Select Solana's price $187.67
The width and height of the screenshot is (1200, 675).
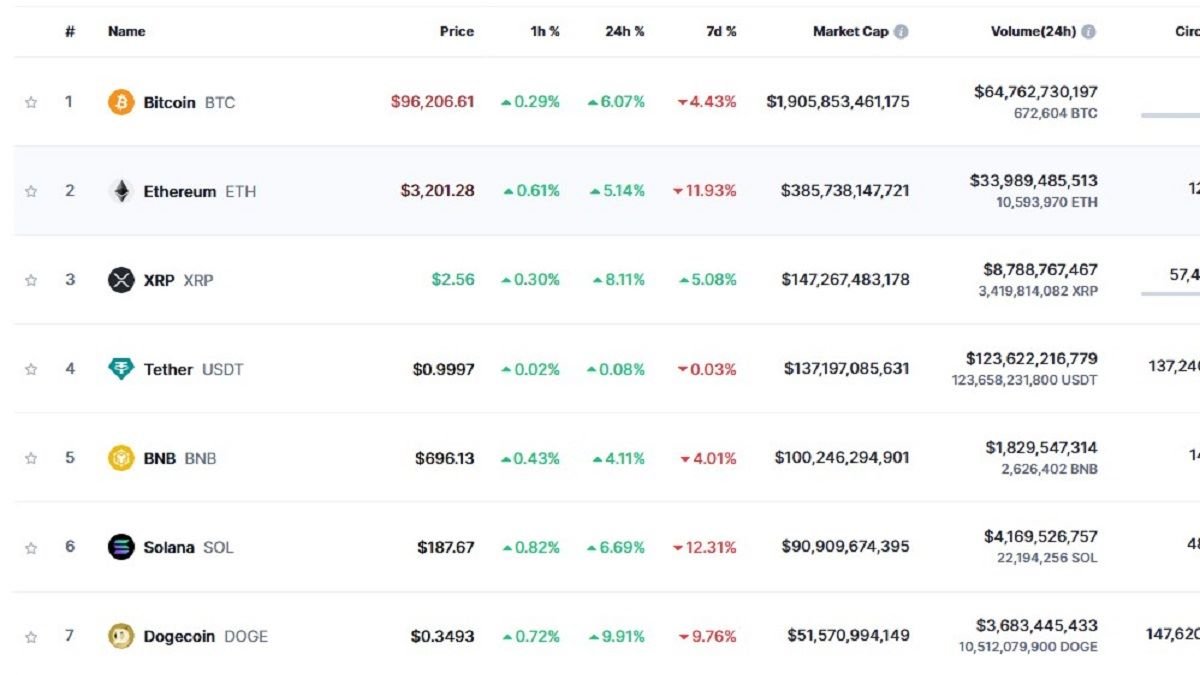(x=446, y=547)
